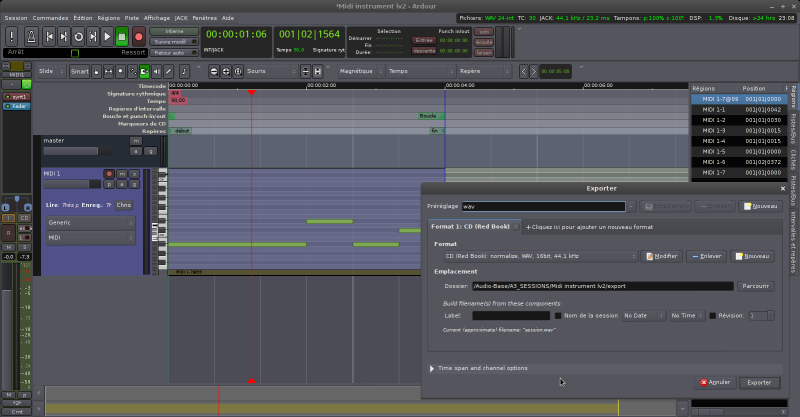Select the Smart edit mode button
The image size is (800, 417).
(x=79, y=72)
